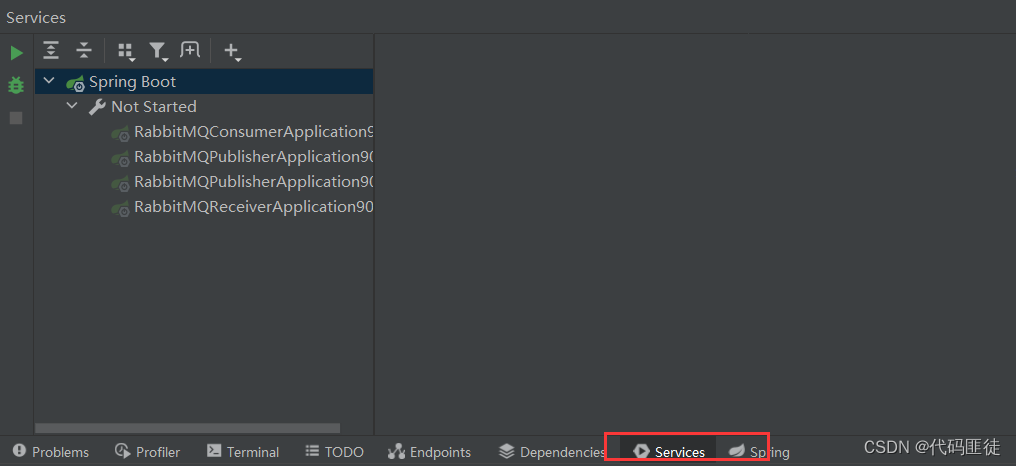Screen dimensions: 1016x466
Task: Open the Terminal tool window tab
Action: 243,452
